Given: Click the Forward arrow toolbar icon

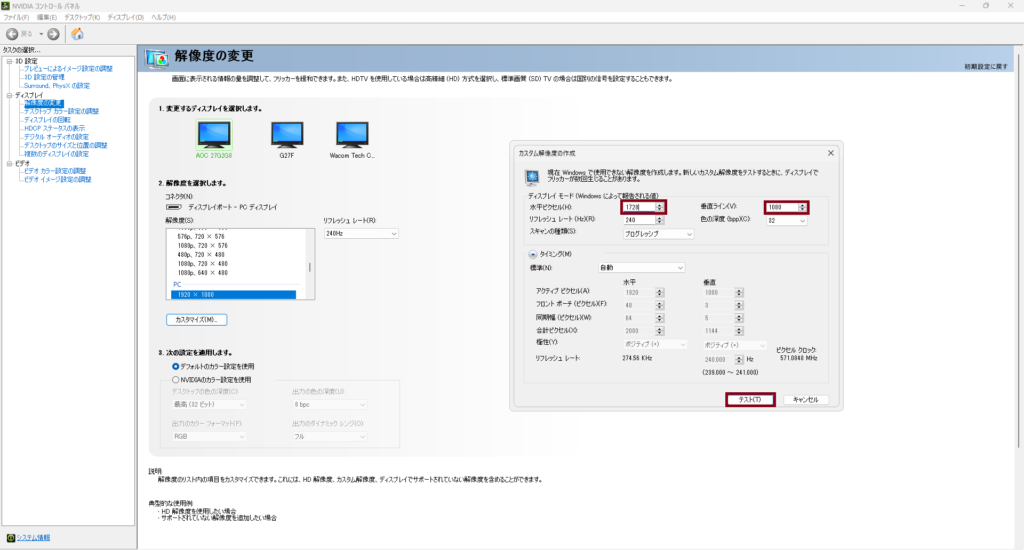Looking at the screenshot, I should coord(53,34).
